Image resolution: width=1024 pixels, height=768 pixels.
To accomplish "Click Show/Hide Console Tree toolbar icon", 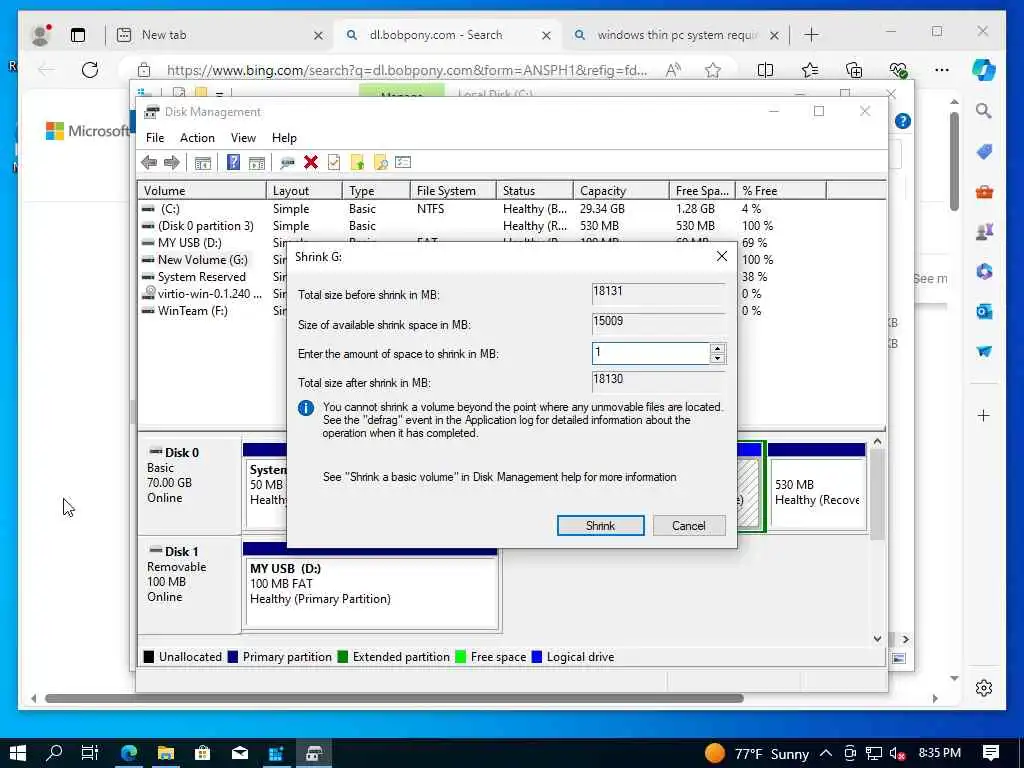I will [202, 163].
